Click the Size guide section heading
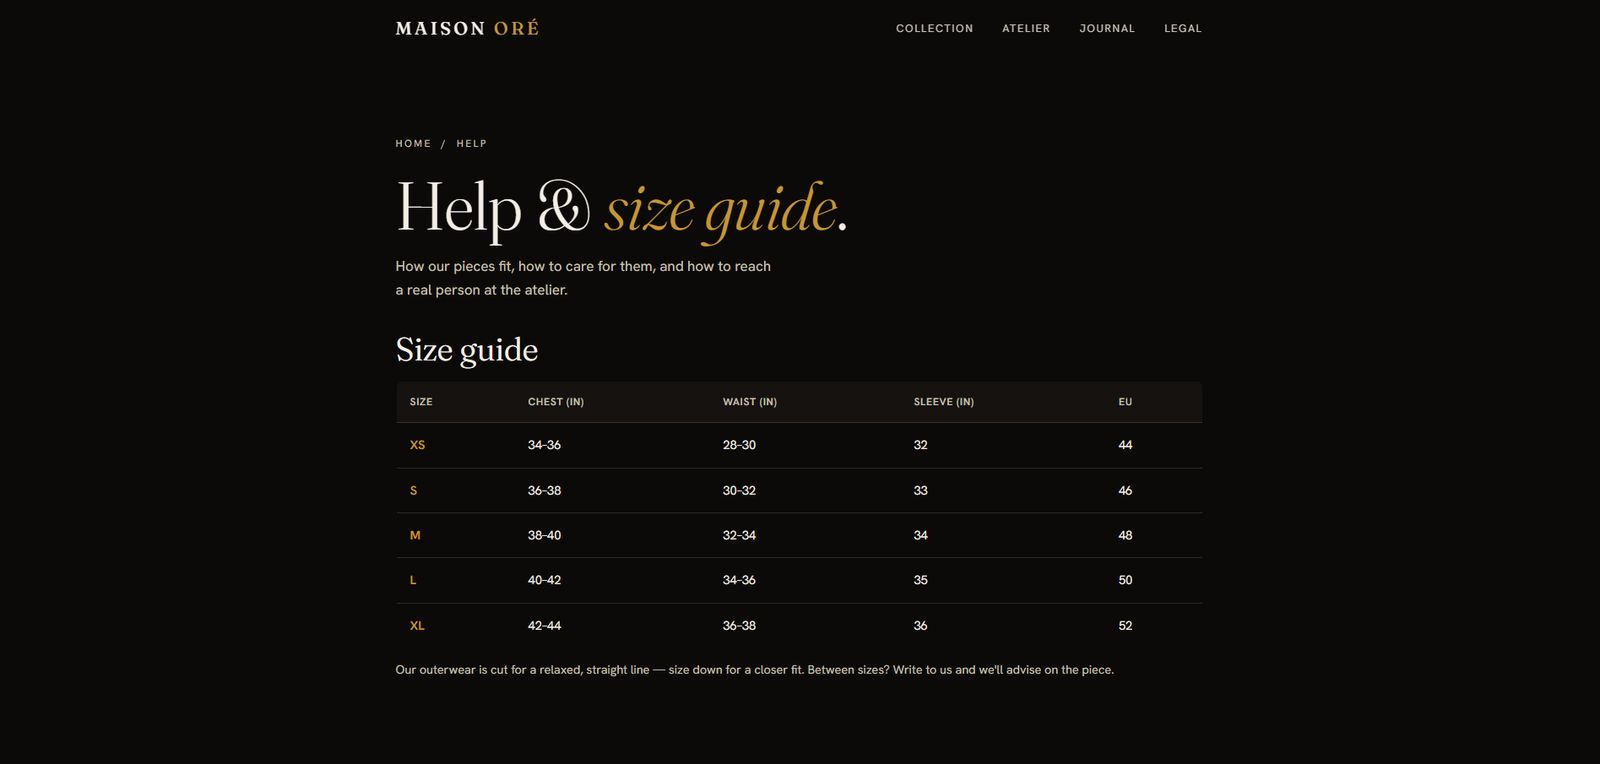 pos(467,350)
